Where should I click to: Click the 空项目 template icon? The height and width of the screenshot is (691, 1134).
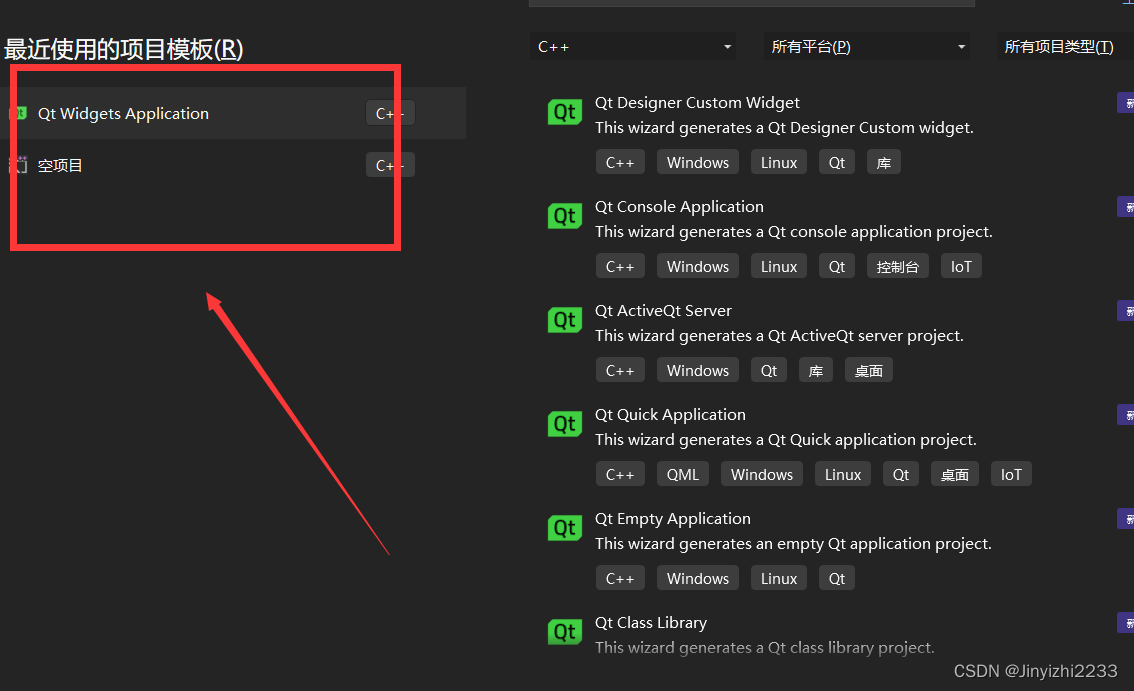click(x=19, y=165)
